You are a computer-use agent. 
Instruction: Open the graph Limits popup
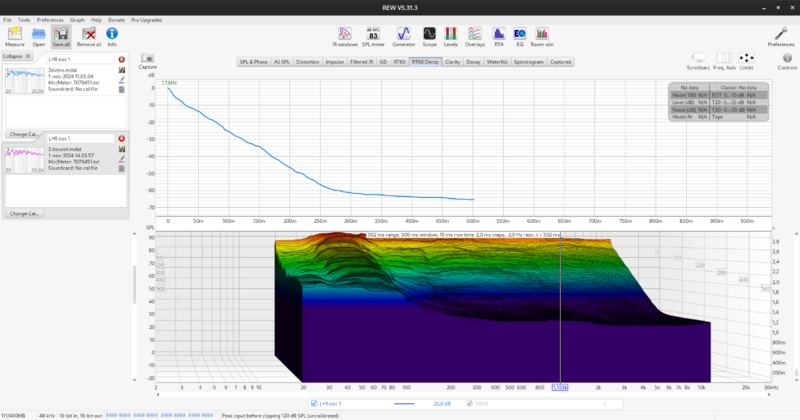(746, 59)
